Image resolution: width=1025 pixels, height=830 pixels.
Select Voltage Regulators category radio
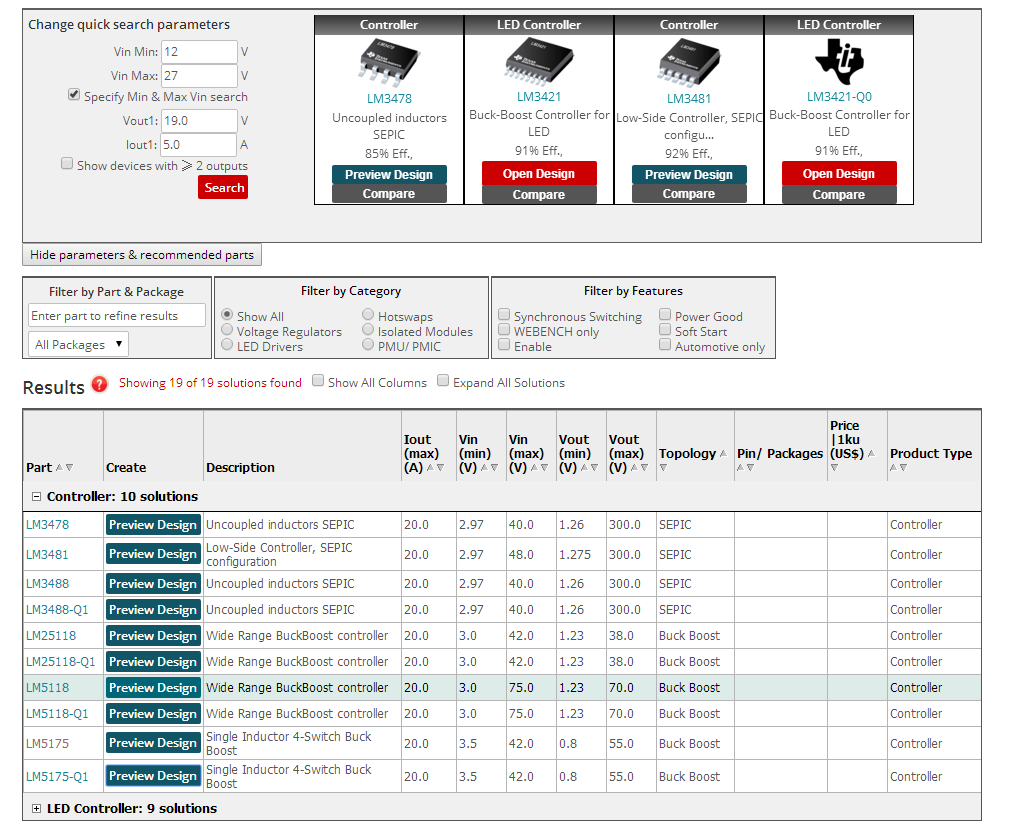tap(227, 329)
